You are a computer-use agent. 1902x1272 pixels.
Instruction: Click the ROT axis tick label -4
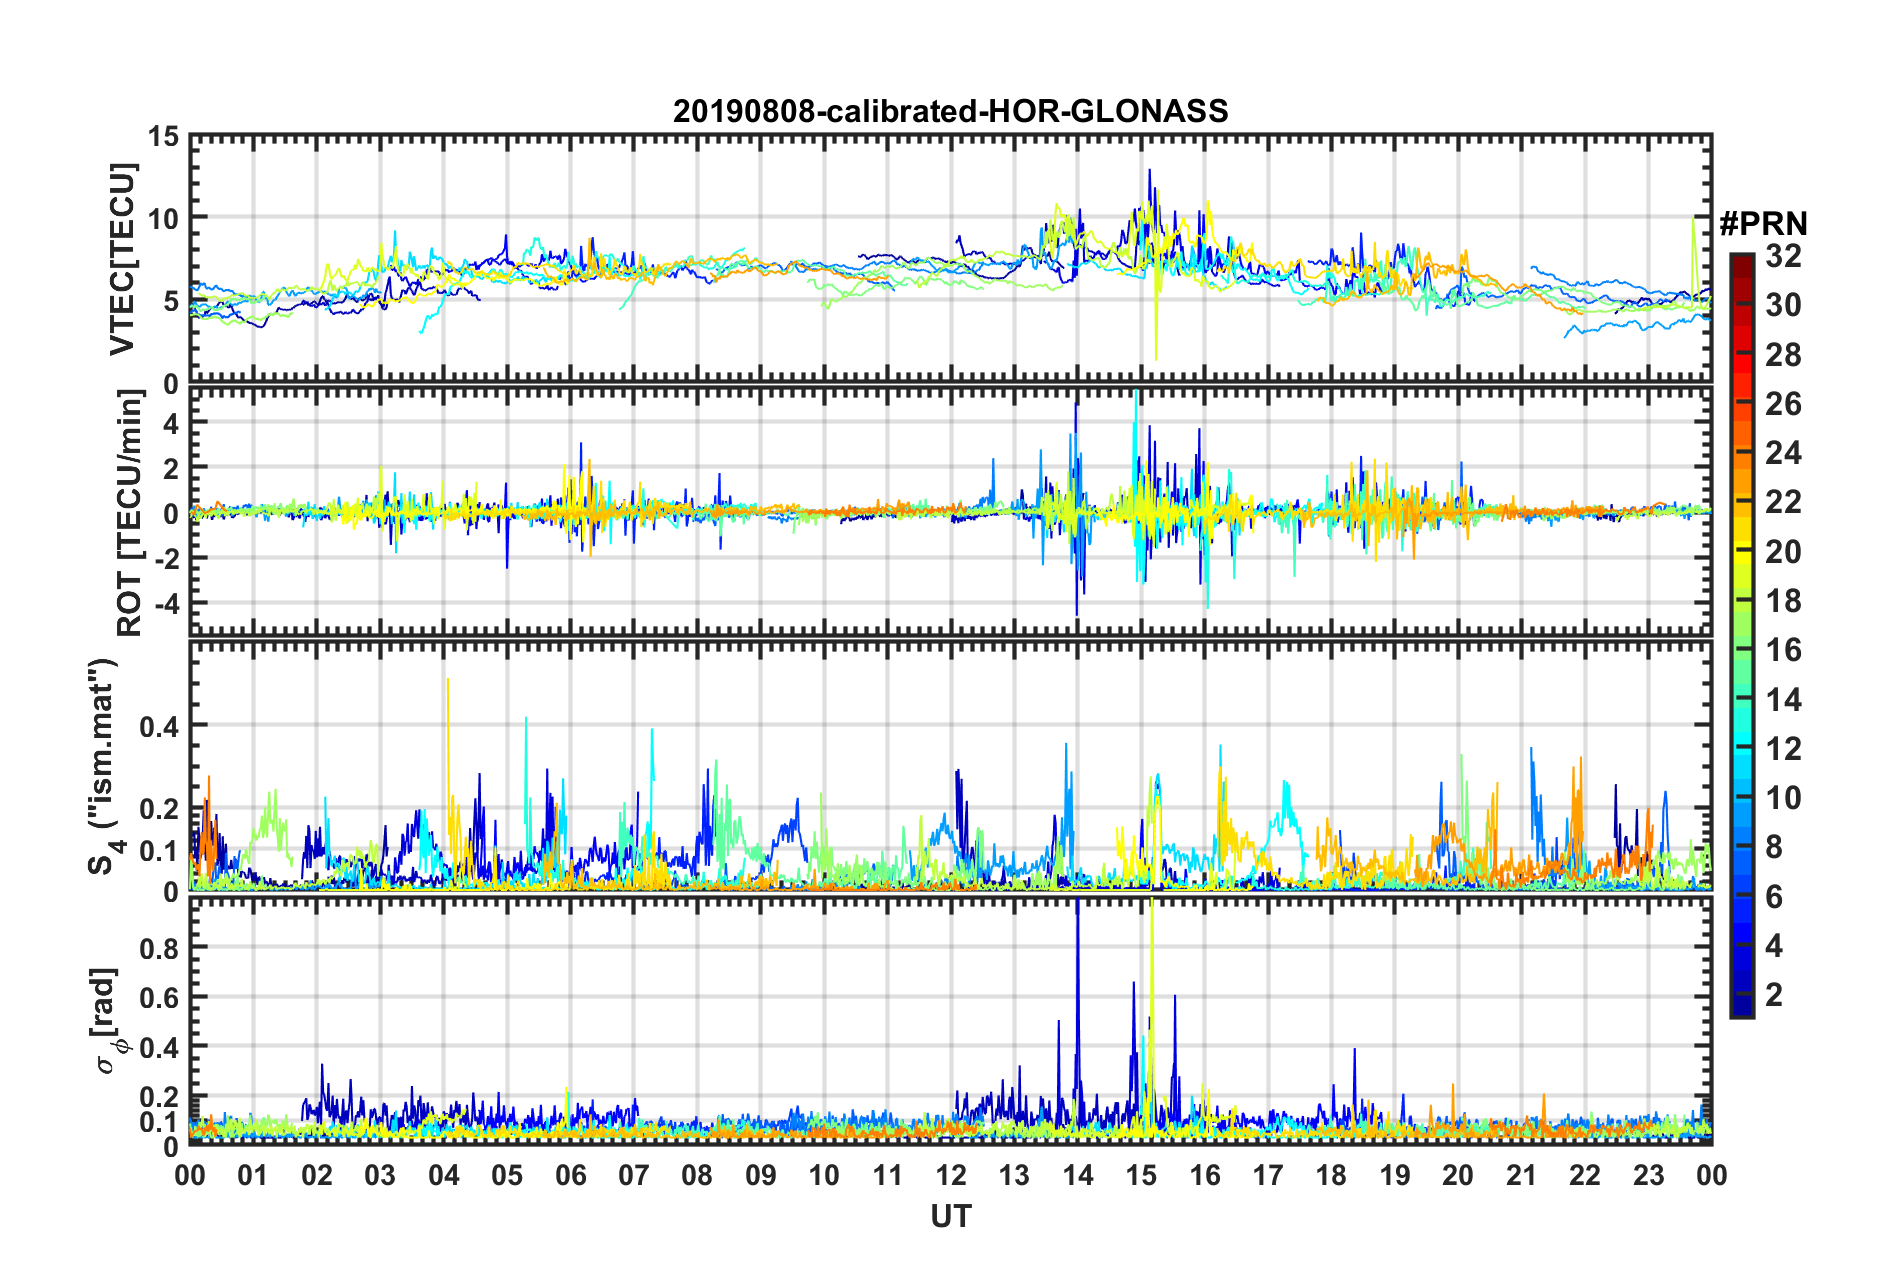click(165, 604)
